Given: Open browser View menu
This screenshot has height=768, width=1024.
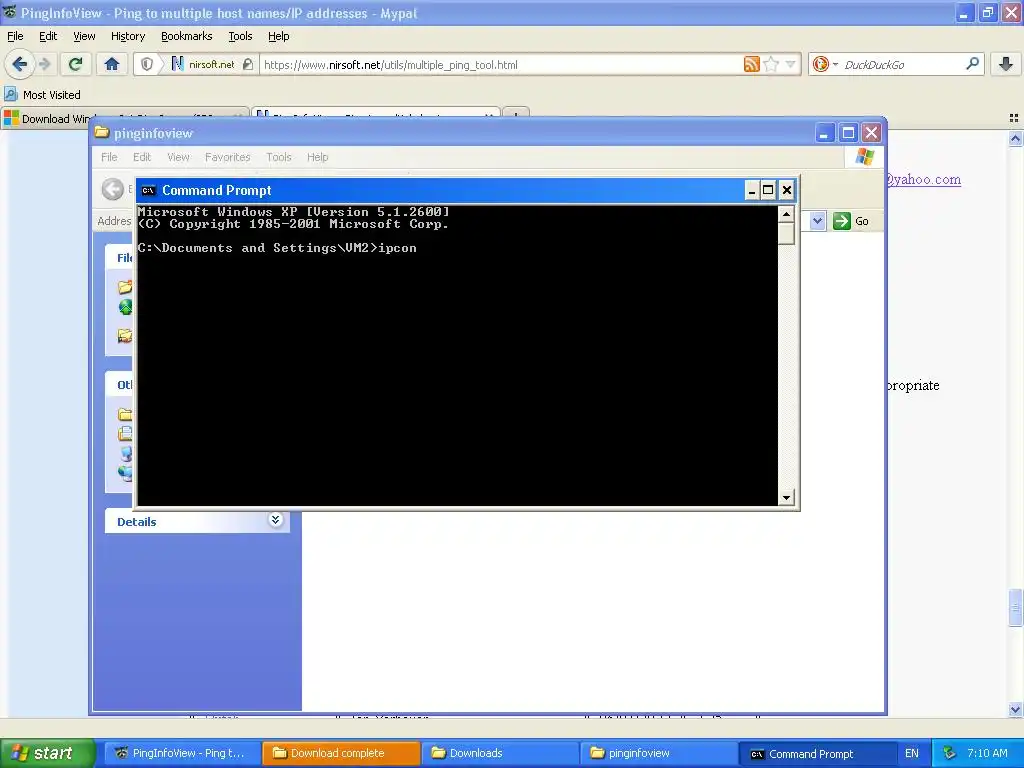Looking at the screenshot, I should (84, 36).
